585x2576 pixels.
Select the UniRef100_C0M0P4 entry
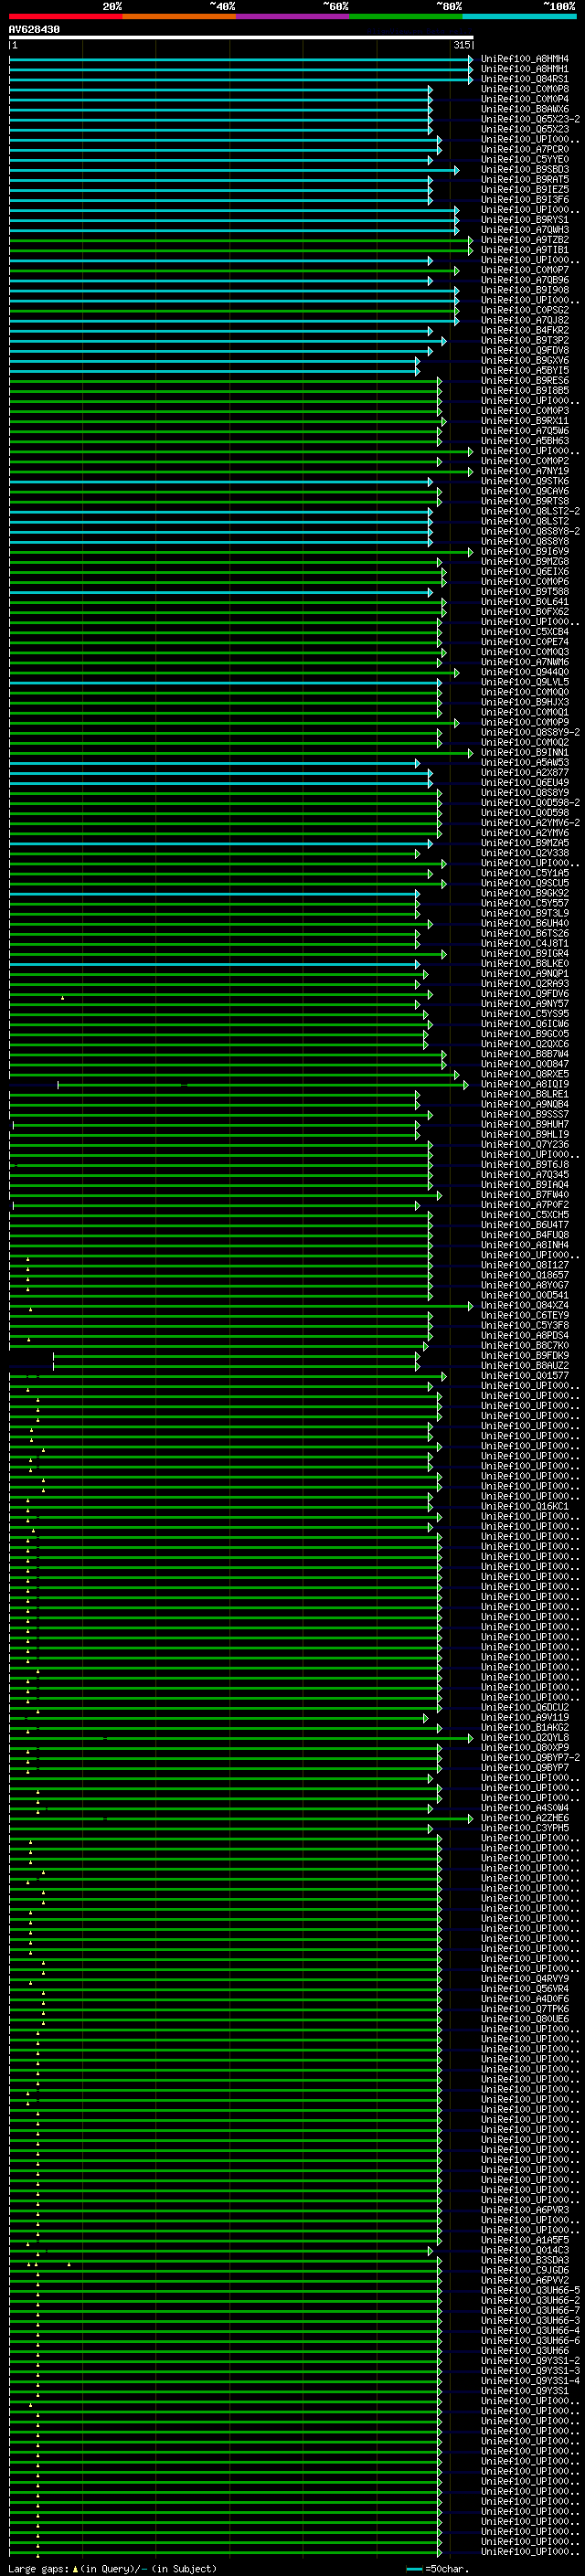point(525,99)
